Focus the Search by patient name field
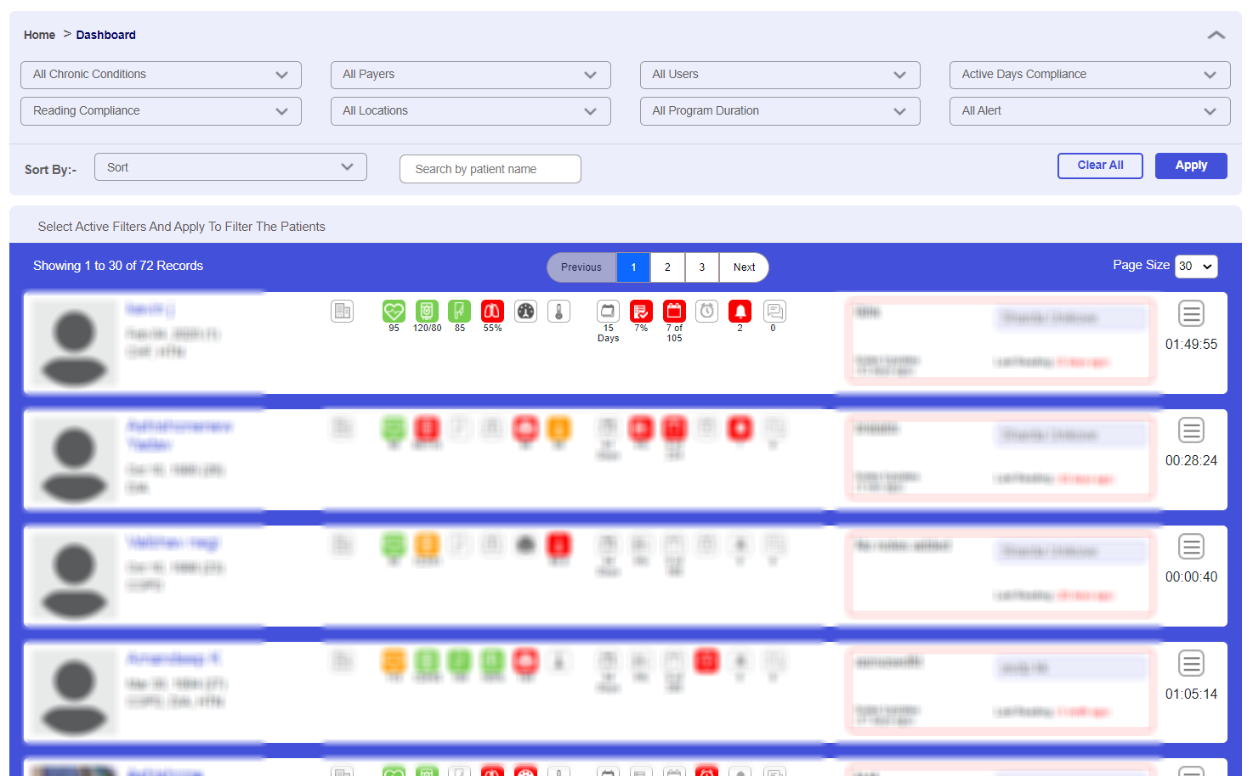Image resolution: width=1253 pixels, height=776 pixels. coord(490,169)
